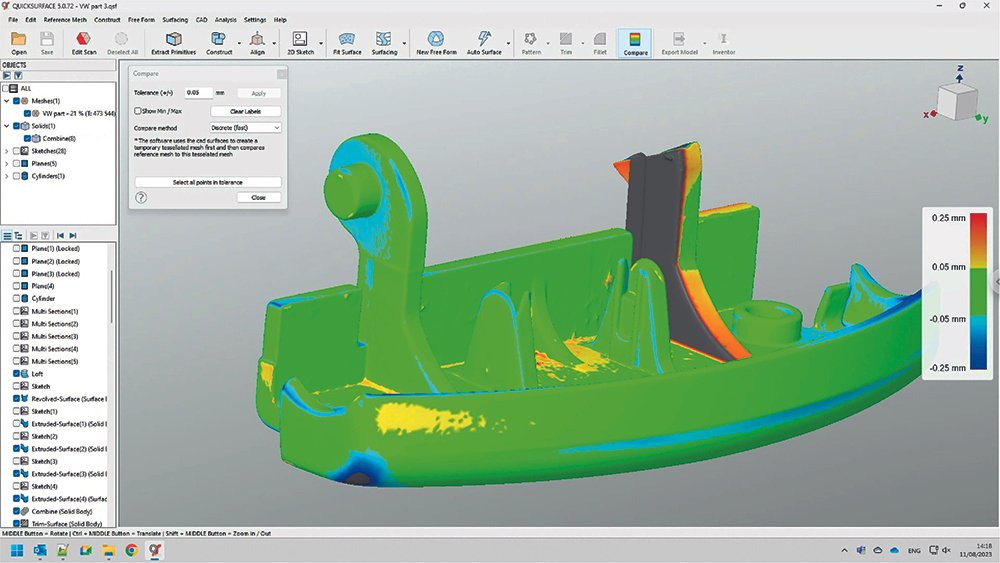1000x563 pixels.
Task: Click the deviation color scale bar
Action: tap(978, 292)
